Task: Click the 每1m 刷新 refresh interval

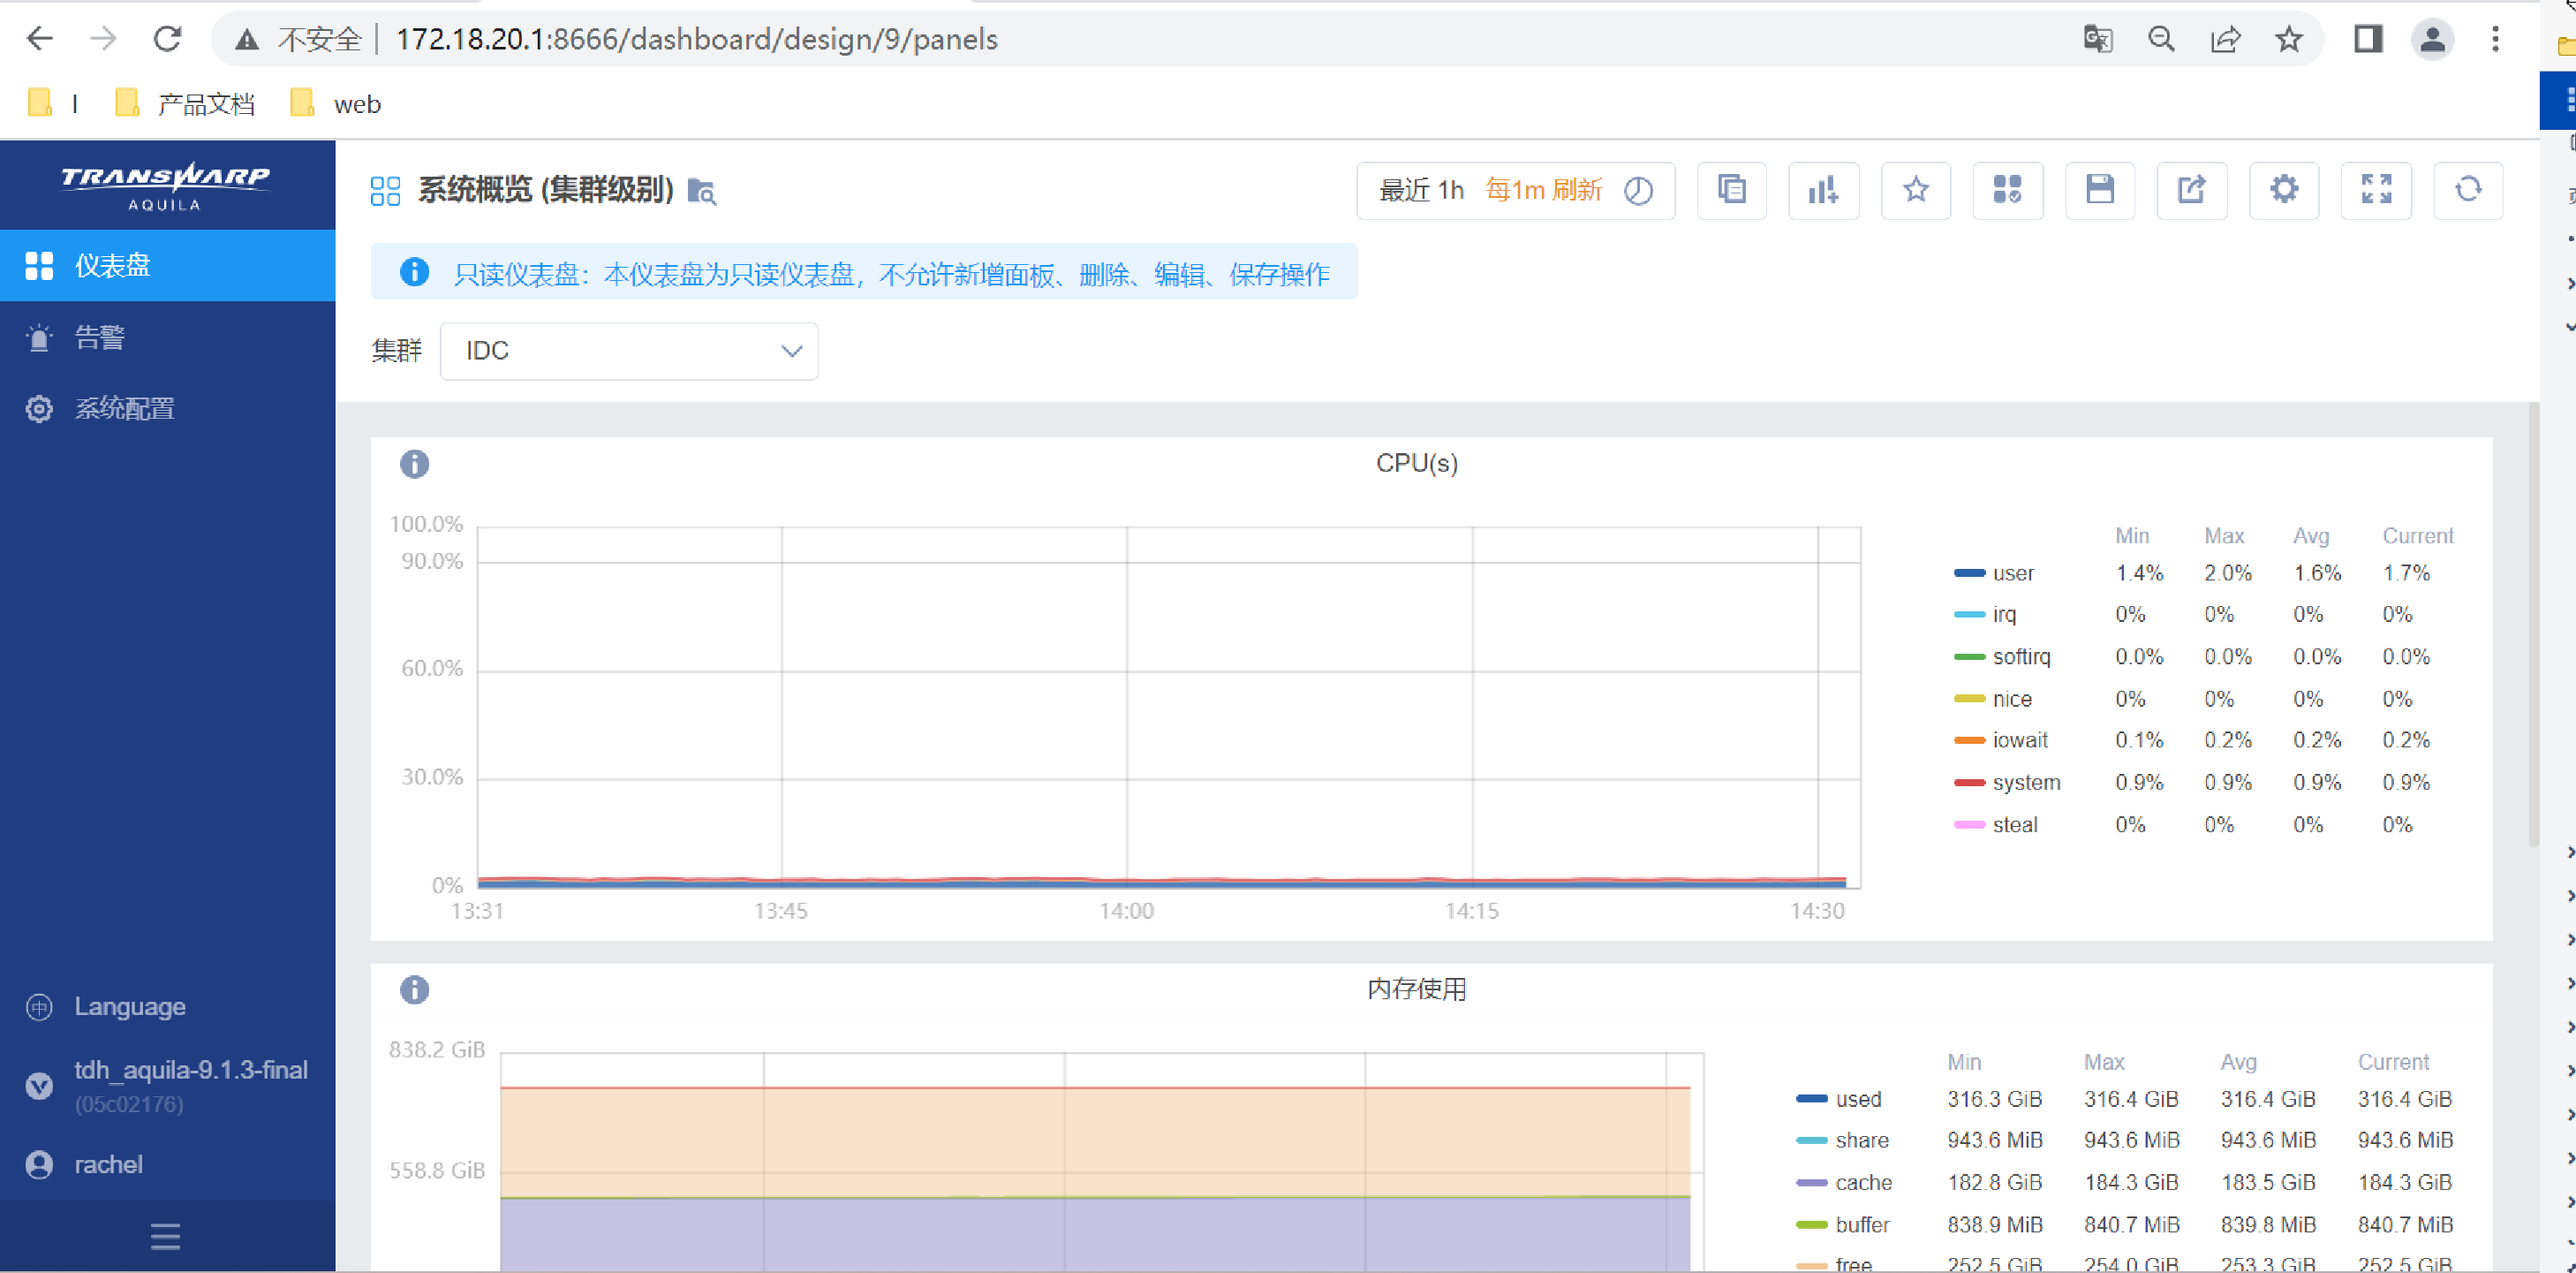Action: pos(1543,190)
